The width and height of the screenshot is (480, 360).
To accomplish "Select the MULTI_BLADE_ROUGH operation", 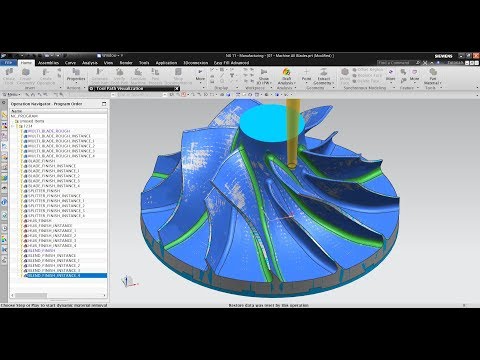I will tap(49, 131).
